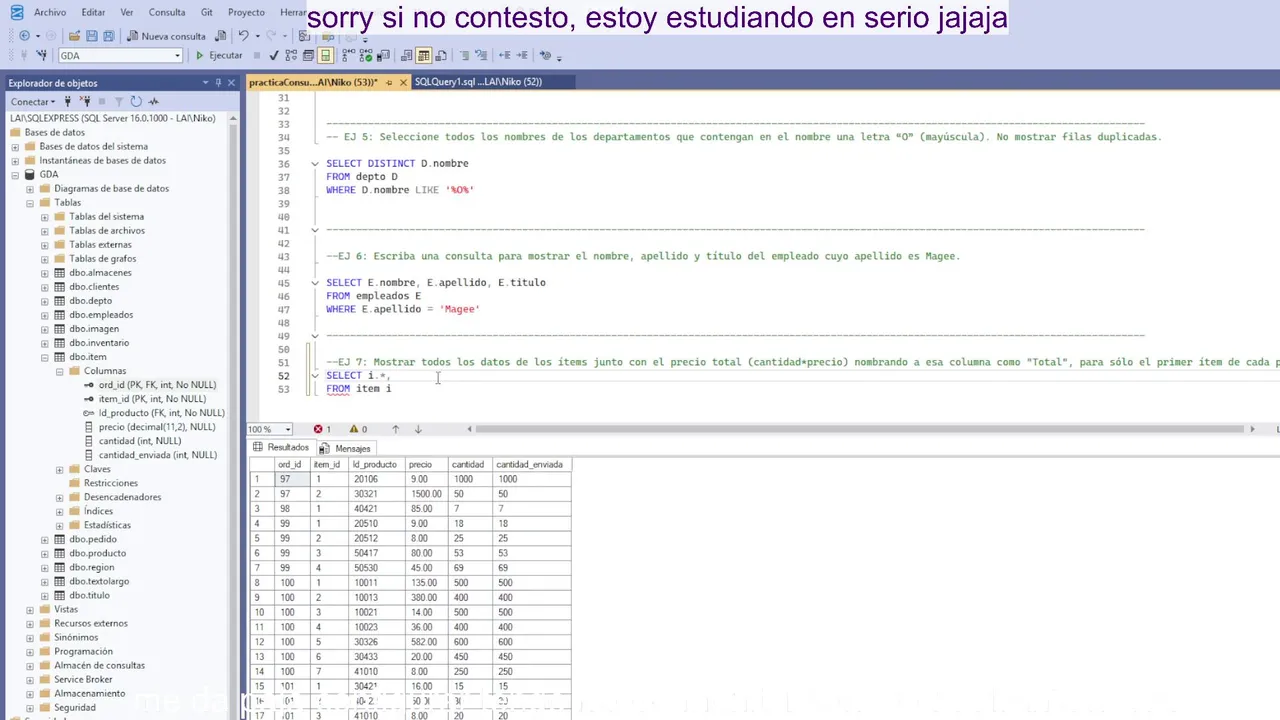1280x720 pixels.
Task: Expand Bases de datos del sistema node
Action: point(15,146)
